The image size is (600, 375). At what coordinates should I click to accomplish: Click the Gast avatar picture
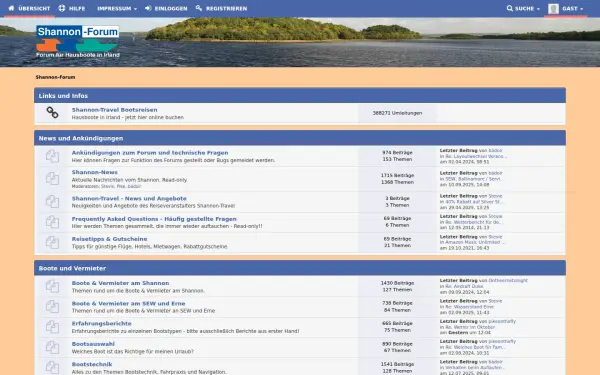click(x=553, y=8)
